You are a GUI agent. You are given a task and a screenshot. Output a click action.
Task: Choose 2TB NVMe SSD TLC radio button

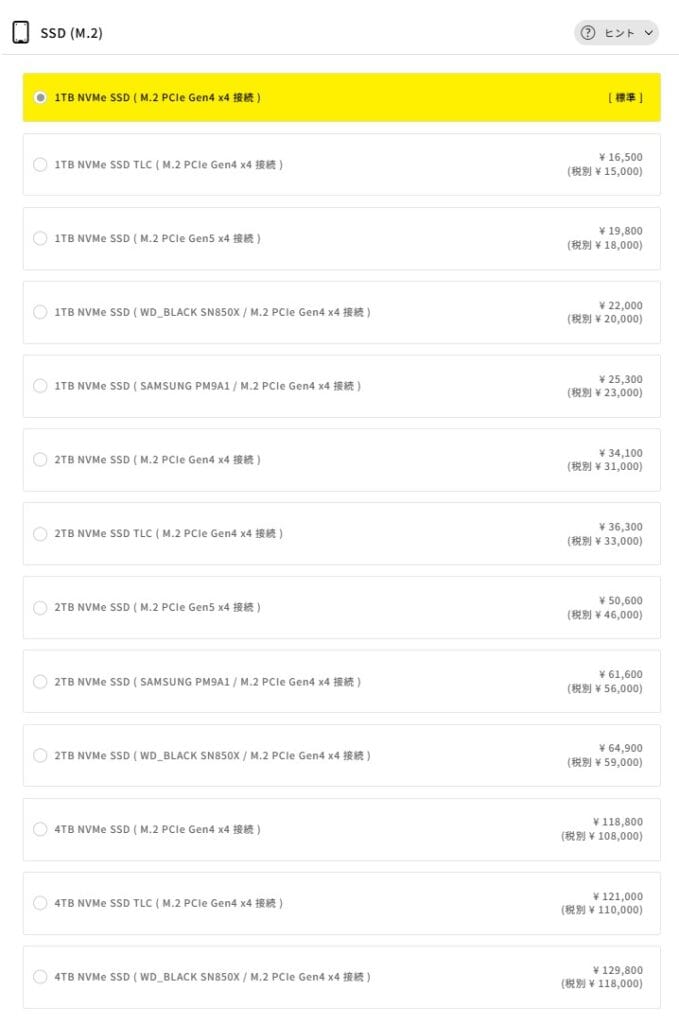[x=40, y=534]
